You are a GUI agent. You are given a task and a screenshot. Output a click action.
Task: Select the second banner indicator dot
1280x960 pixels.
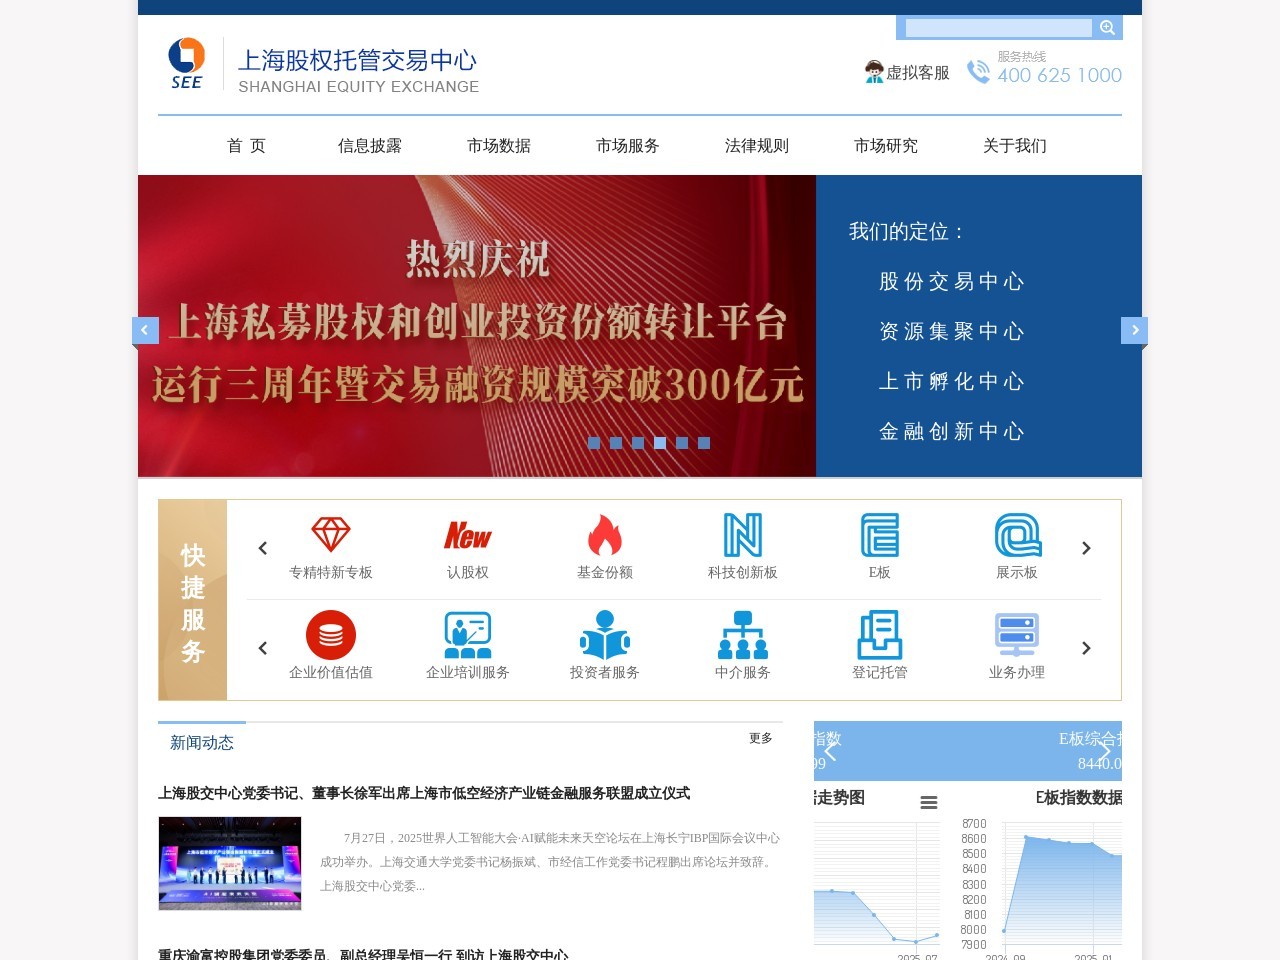point(616,443)
